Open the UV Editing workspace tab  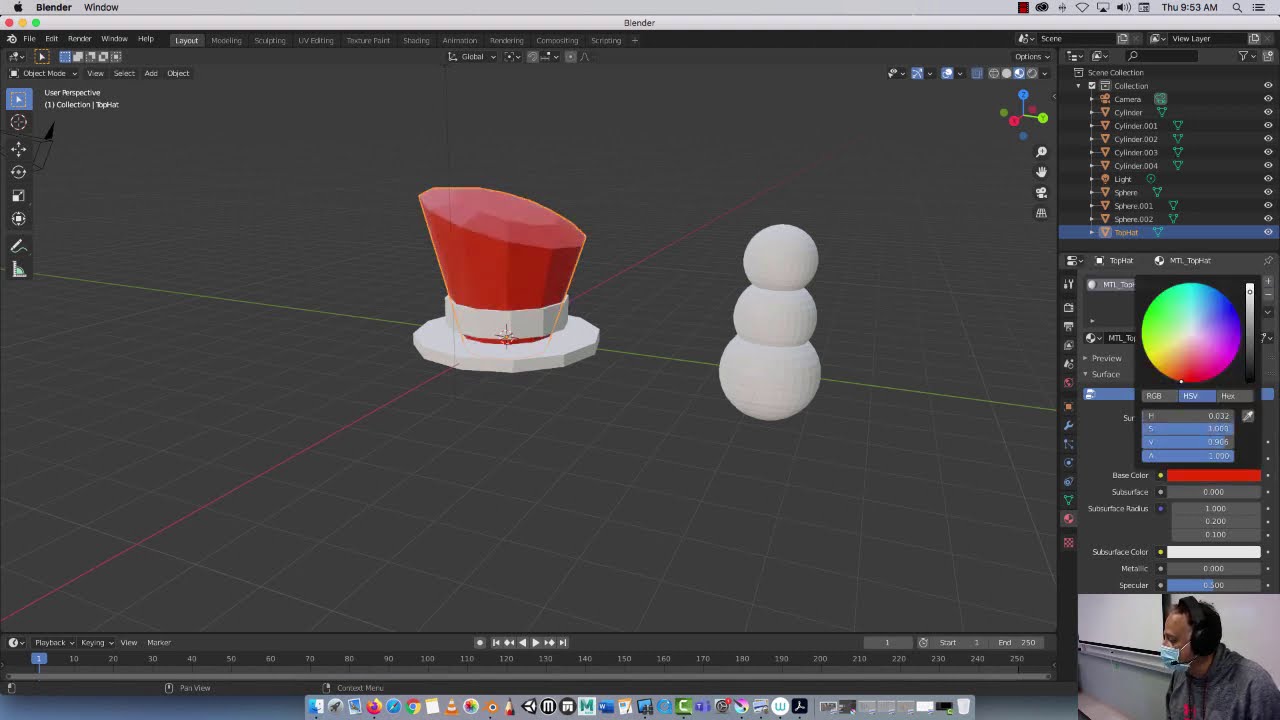[x=316, y=40]
